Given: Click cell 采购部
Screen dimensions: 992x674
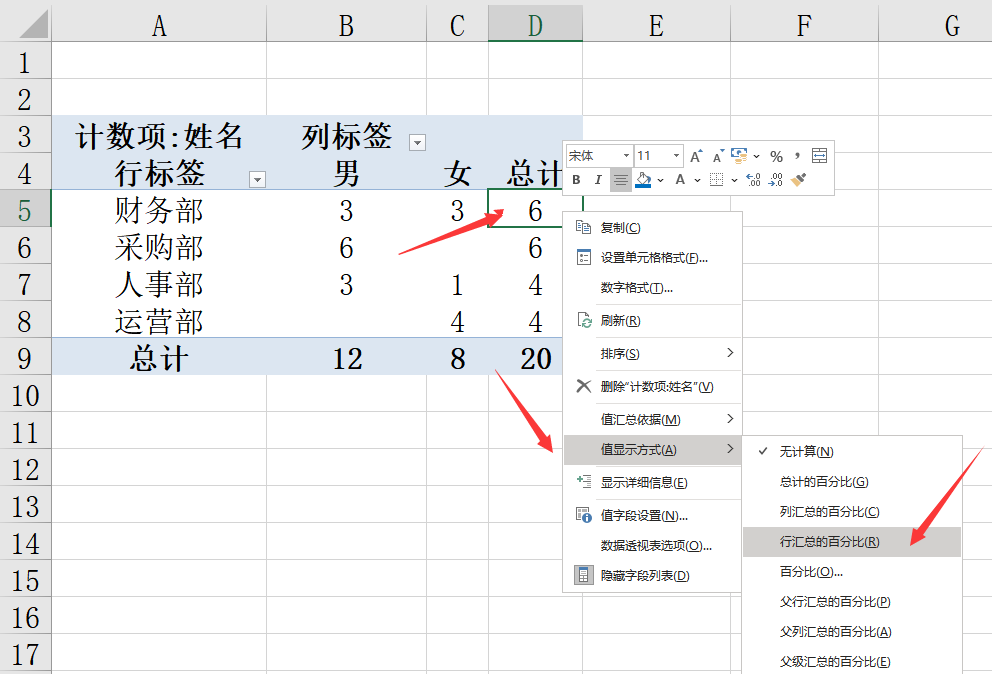Looking at the screenshot, I should tap(159, 247).
